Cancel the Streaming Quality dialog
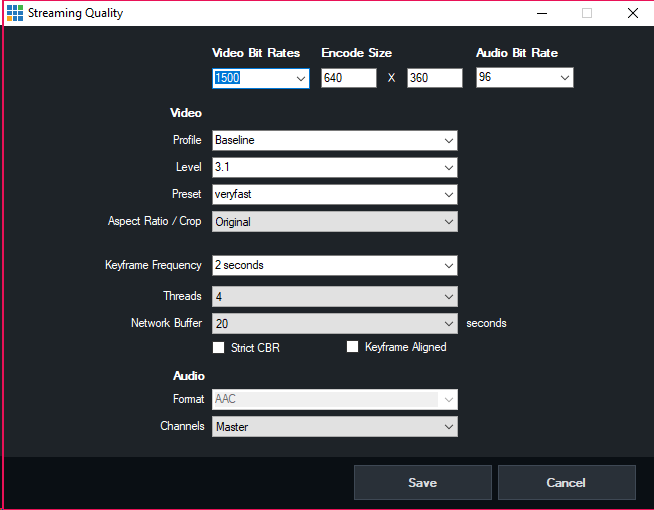The image size is (654, 510). [567, 482]
